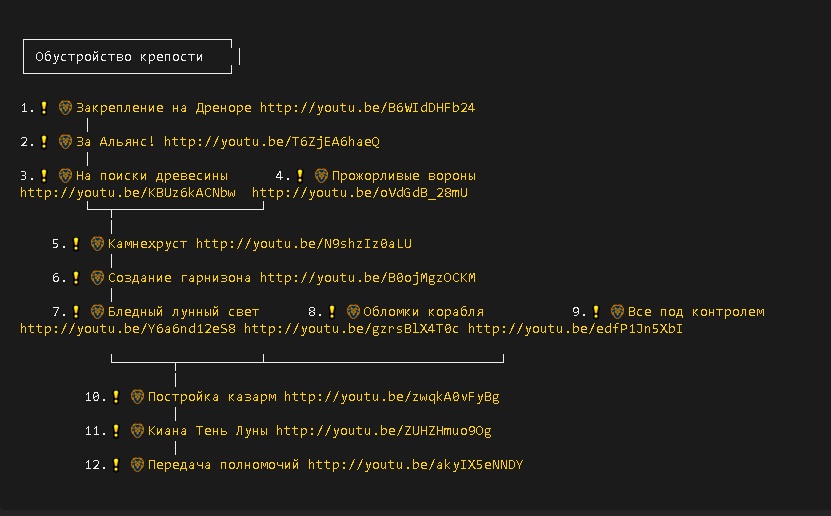Click the yellow exclamation mark beside quest 1
Screen dimensions: 831x516
[x=44, y=107]
